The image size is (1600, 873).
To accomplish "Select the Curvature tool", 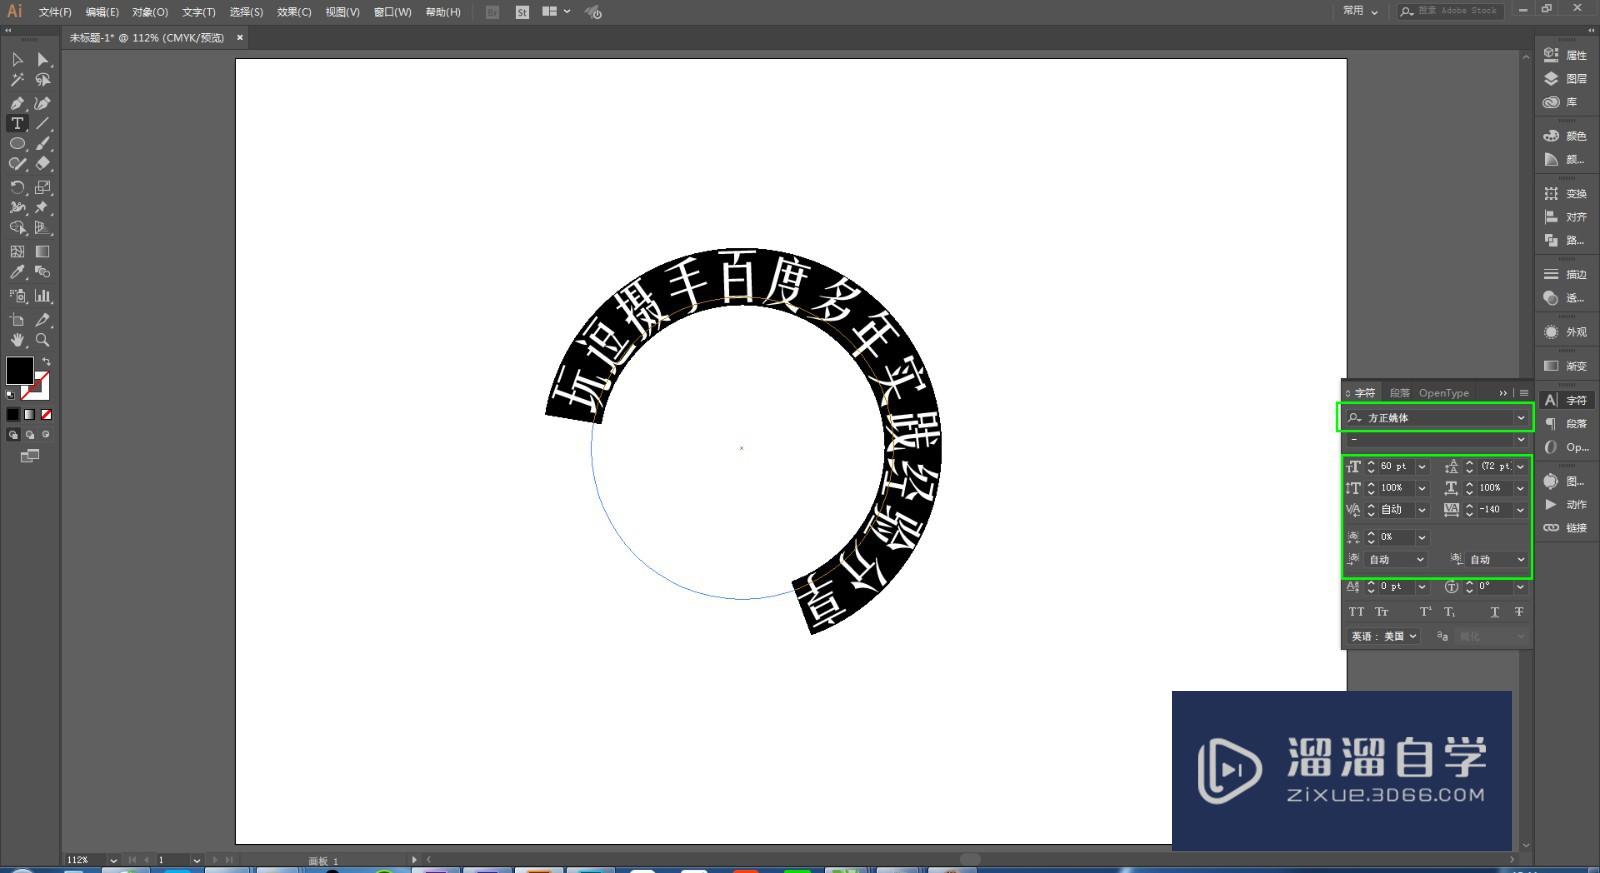I will point(43,103).
